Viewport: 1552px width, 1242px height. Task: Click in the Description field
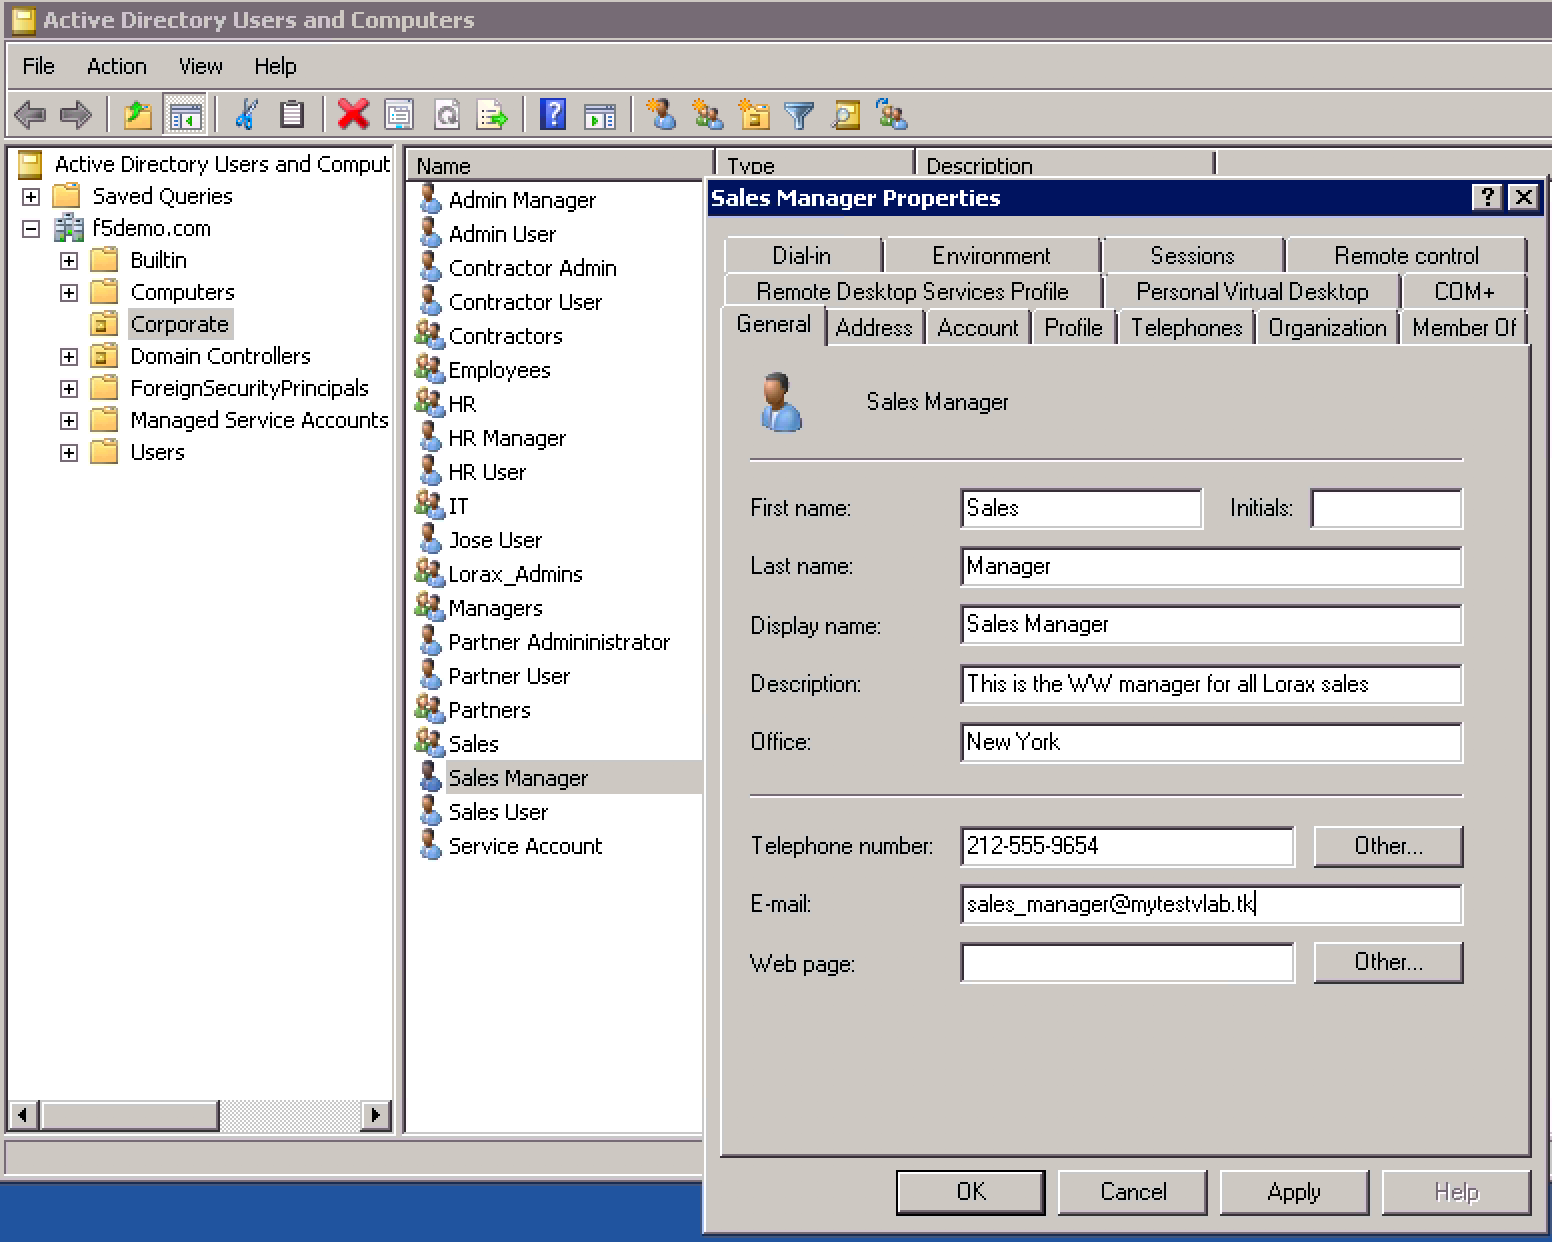click(1211, 684)
